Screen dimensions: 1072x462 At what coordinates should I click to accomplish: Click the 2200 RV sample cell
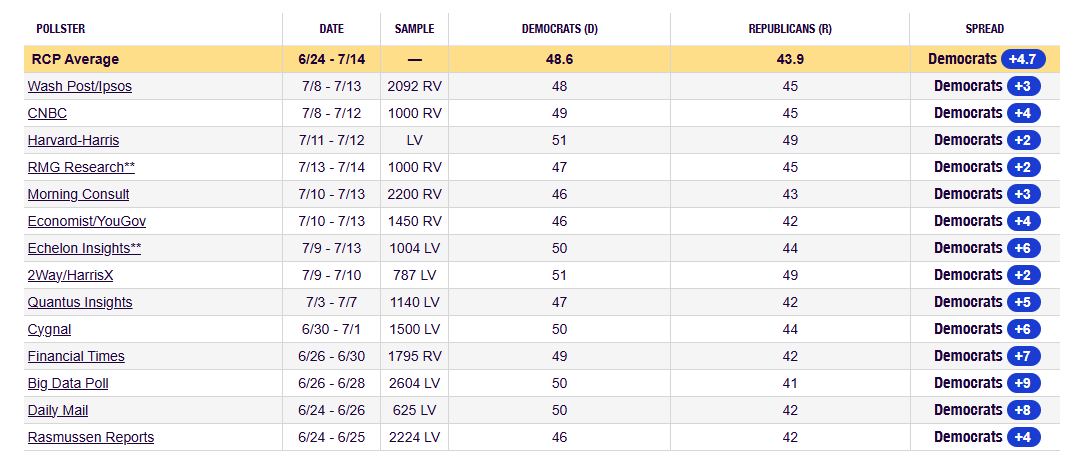coord(414,195)
